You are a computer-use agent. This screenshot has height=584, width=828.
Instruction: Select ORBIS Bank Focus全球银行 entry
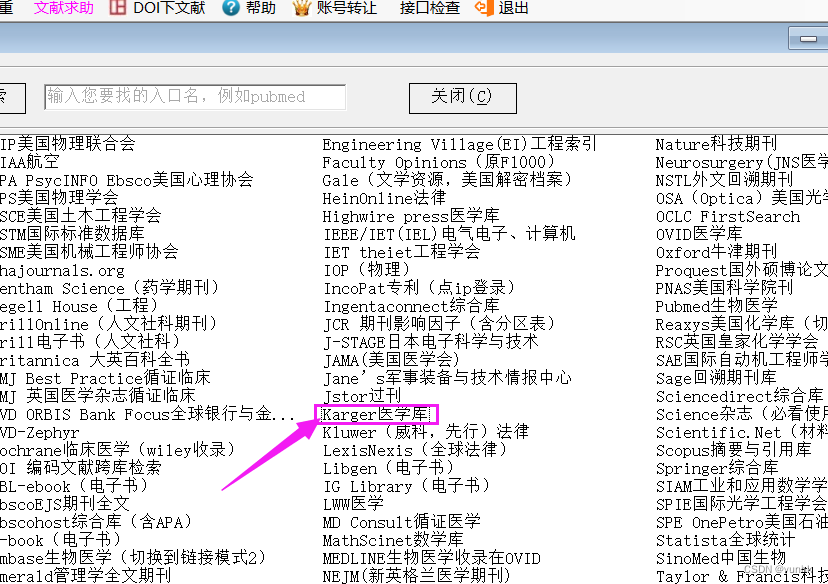tap(148, 414)
